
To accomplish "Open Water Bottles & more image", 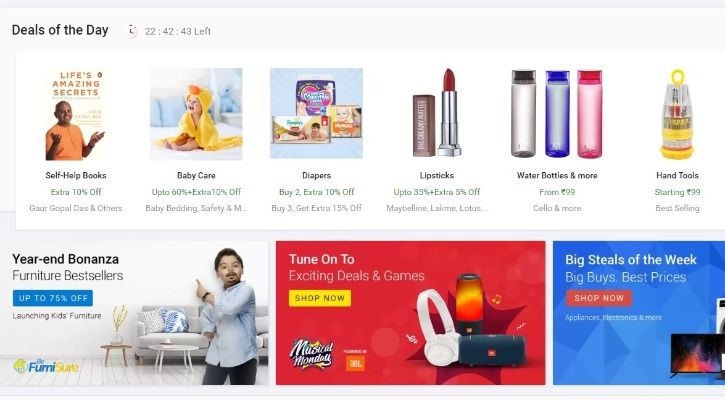I will tap(557, 113).
